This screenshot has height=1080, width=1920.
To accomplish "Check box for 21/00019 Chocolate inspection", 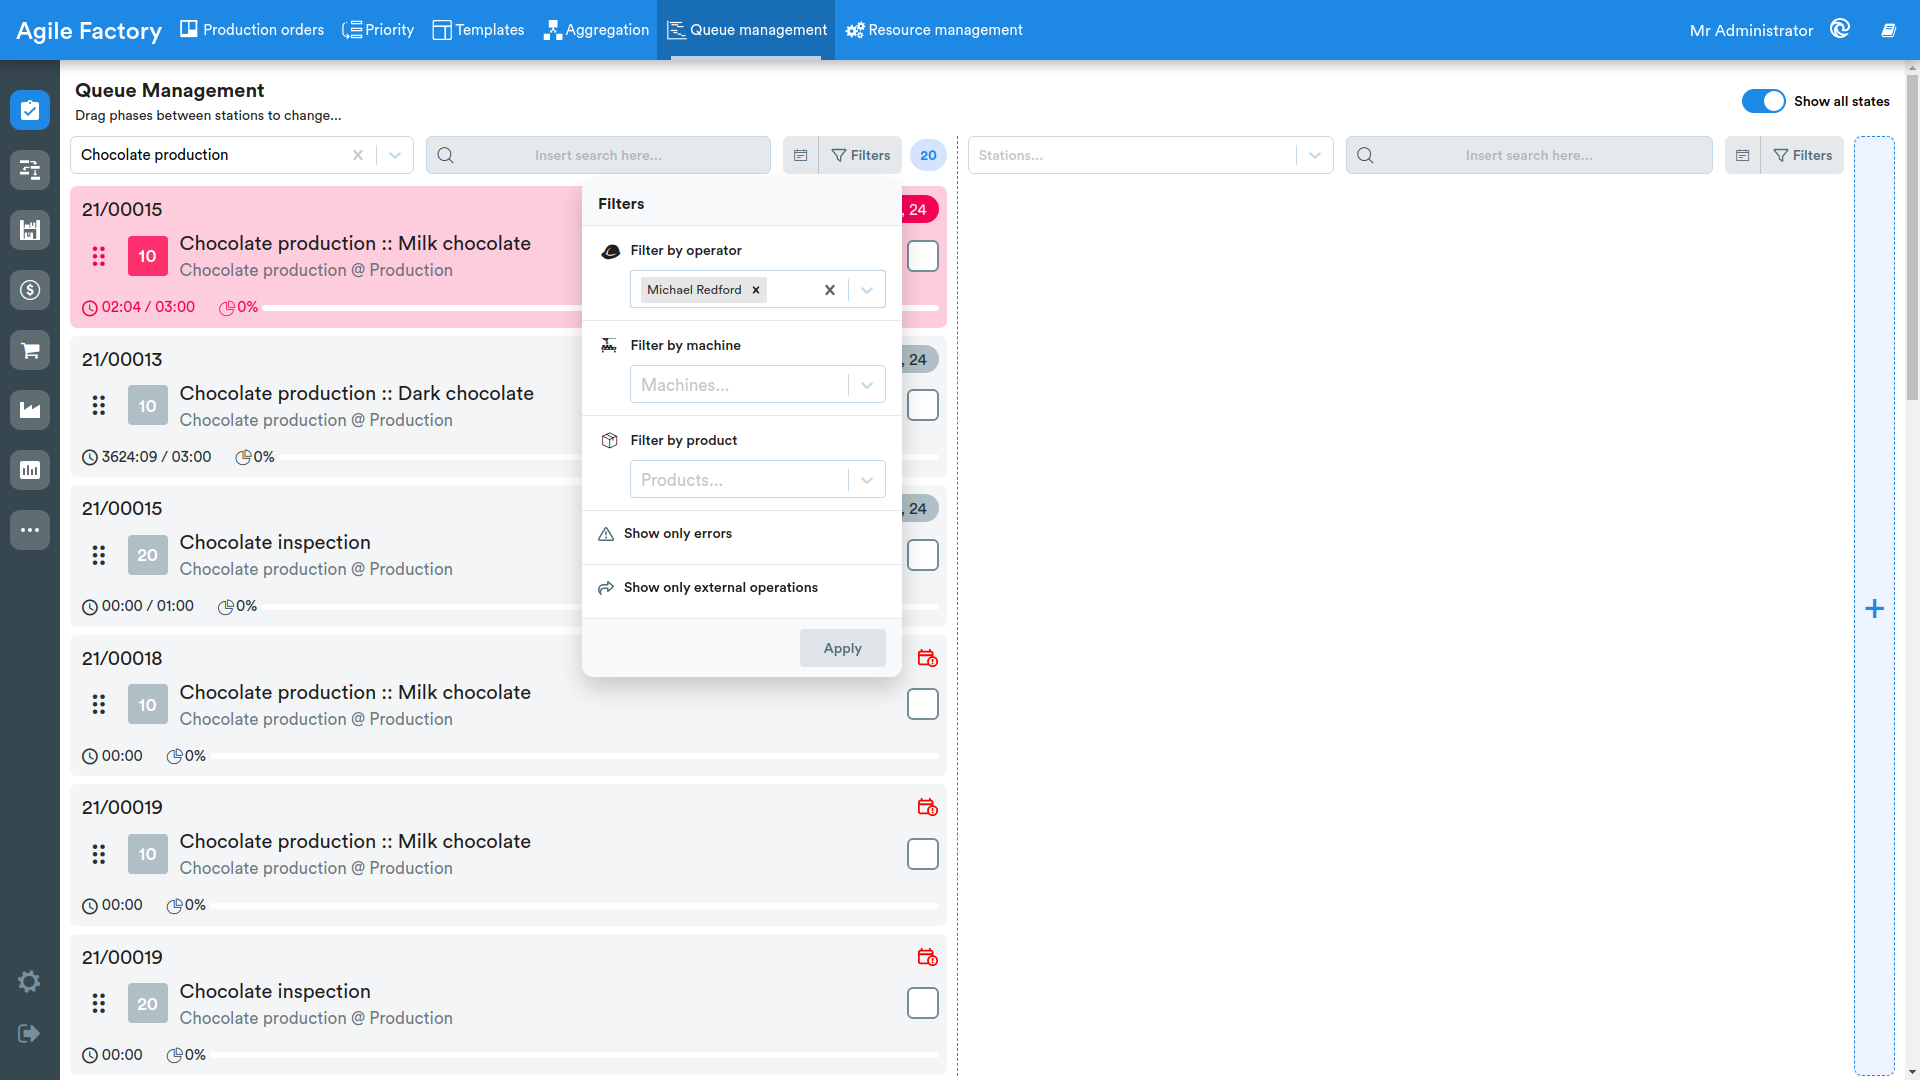I will pyautogui.click(x=922, y=1003).
